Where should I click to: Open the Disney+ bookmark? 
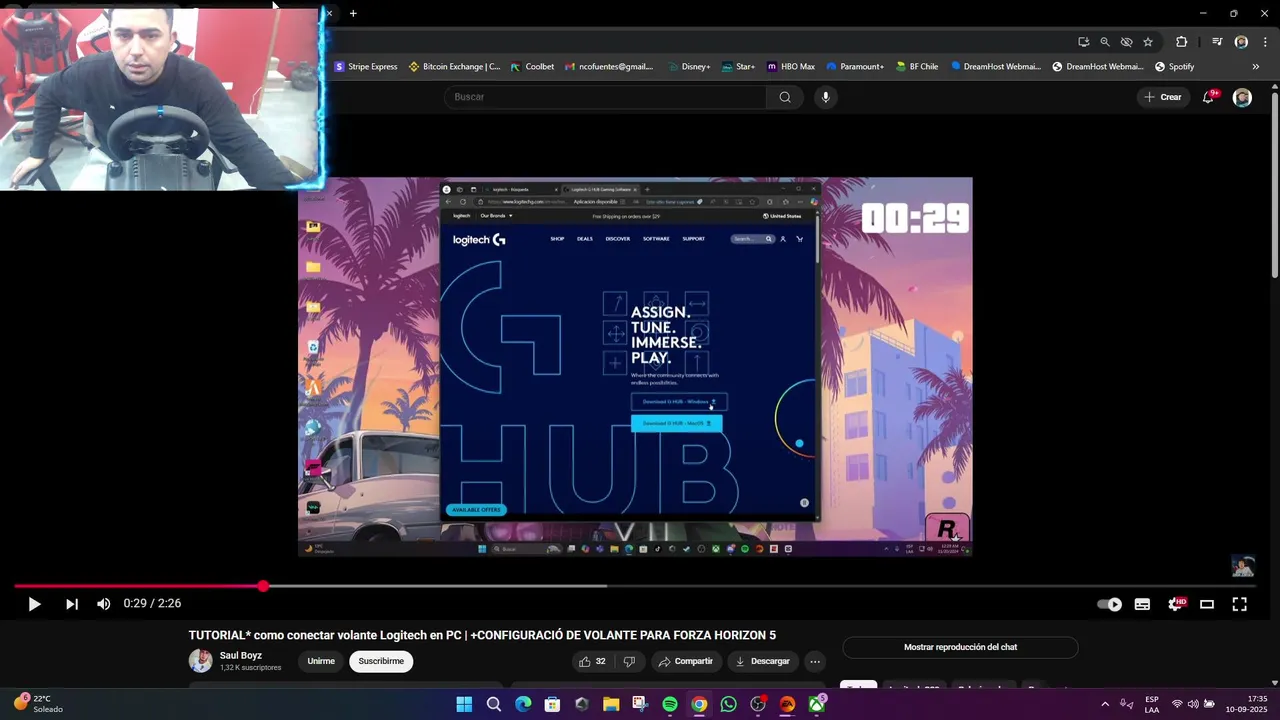(x=688, y=67)
